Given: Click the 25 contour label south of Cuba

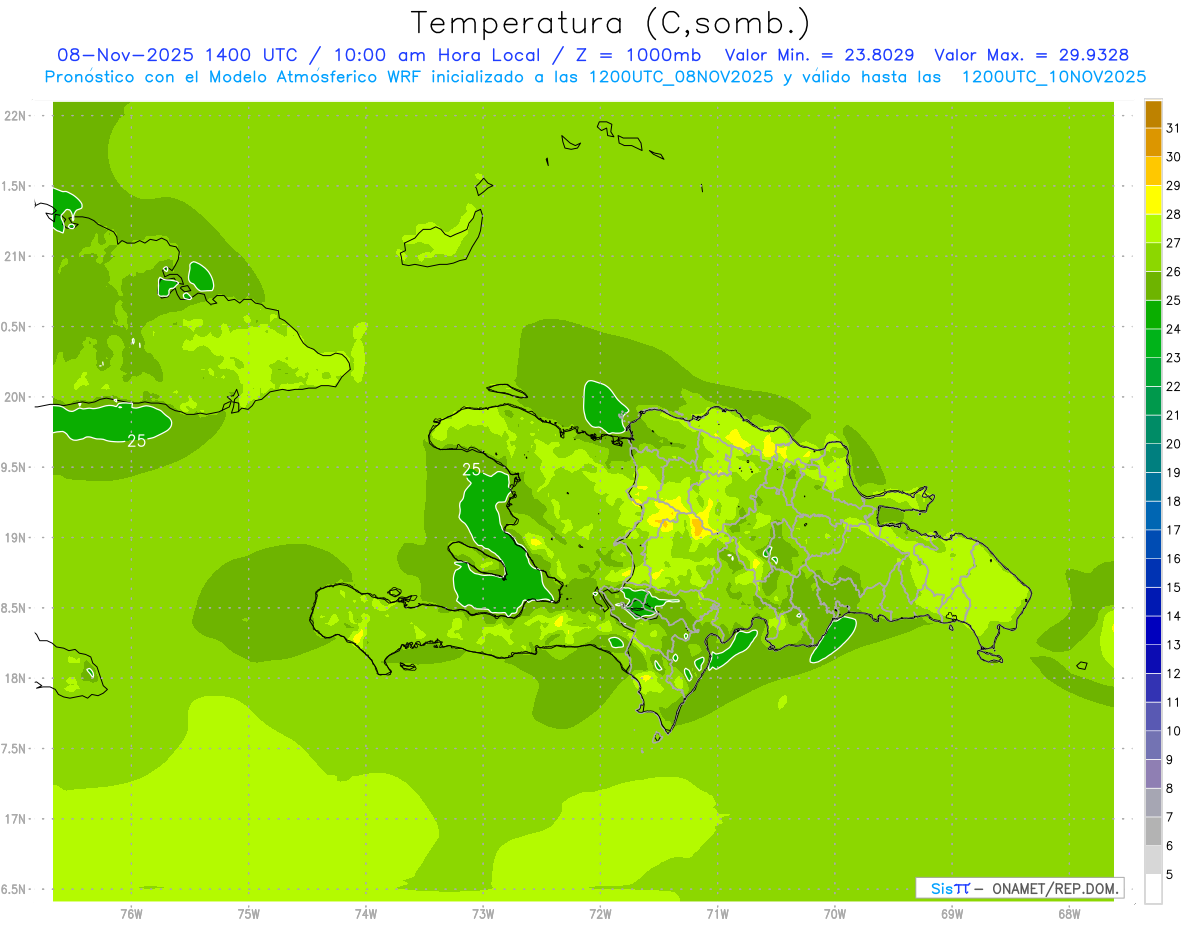Looking at the screenshot, I should (137, 440).
